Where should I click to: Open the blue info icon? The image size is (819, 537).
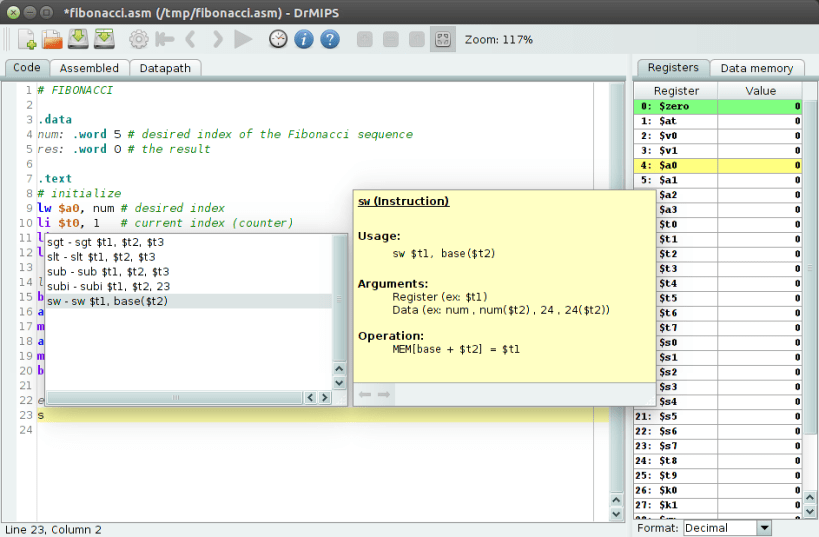pyautogui.click(x=304, y=40)
